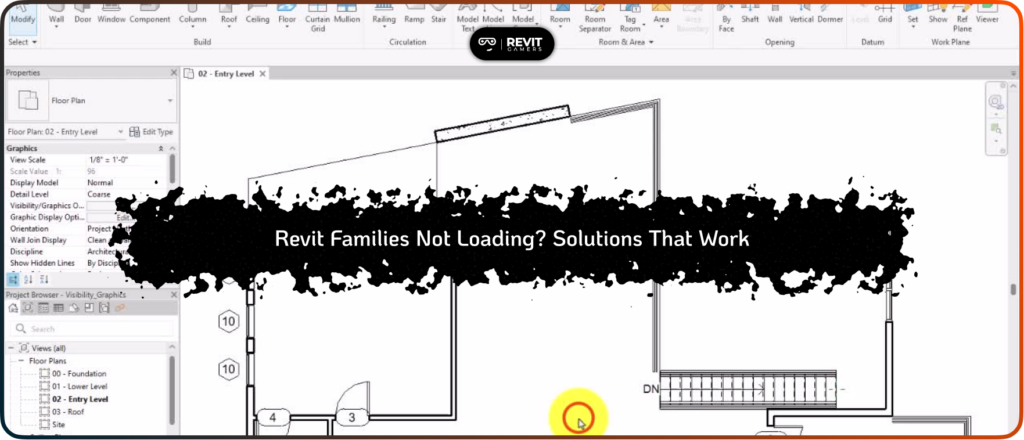Select the Shaft opening tool

point(750,14)
